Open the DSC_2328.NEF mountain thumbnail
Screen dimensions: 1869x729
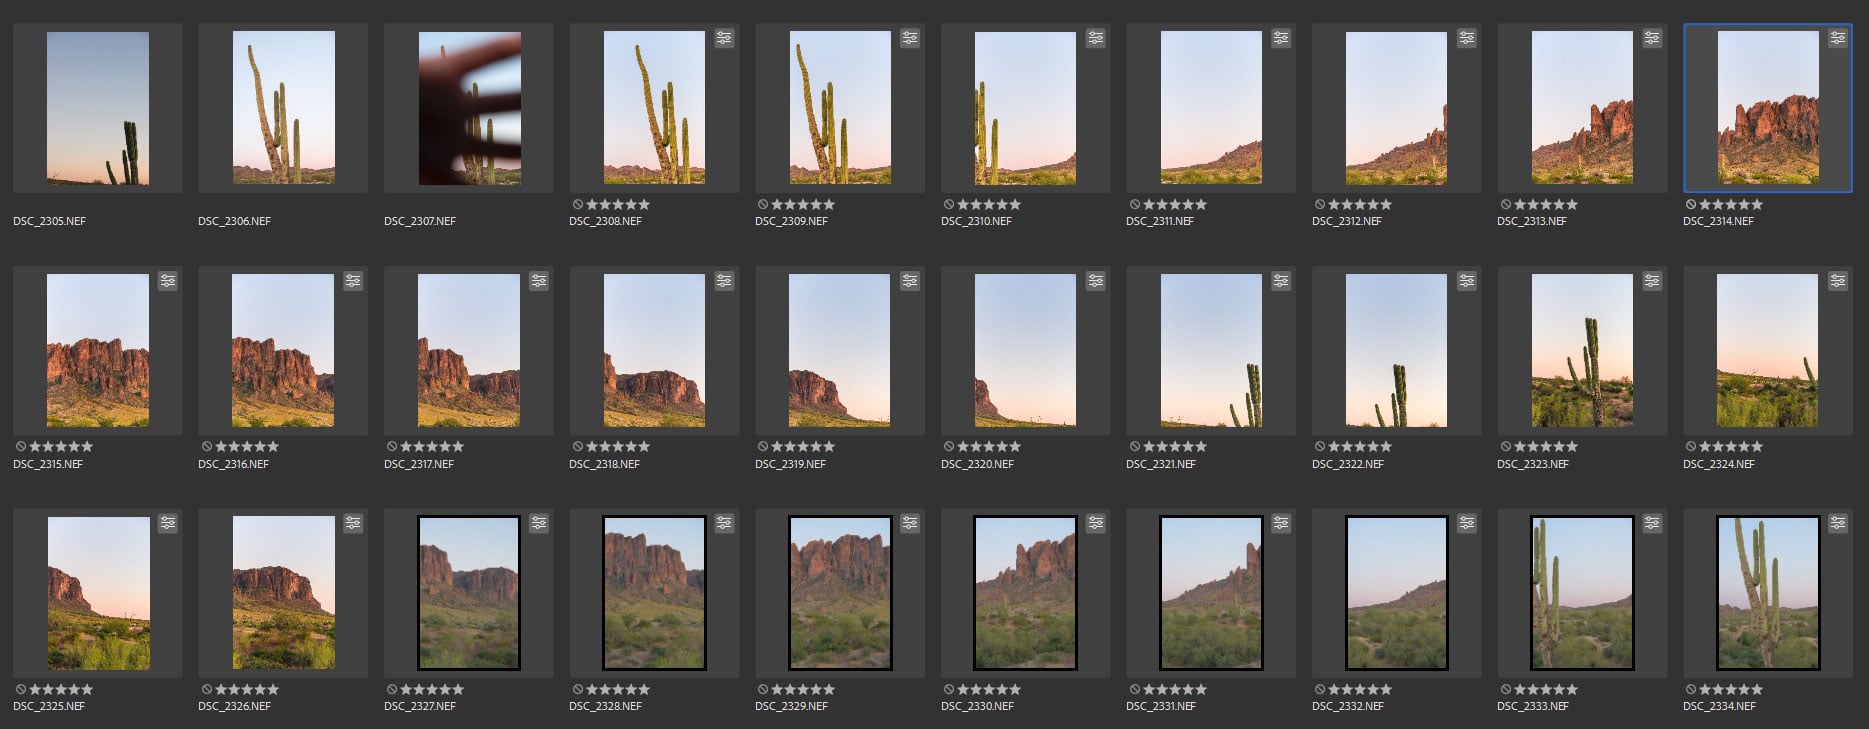point(654,593)
